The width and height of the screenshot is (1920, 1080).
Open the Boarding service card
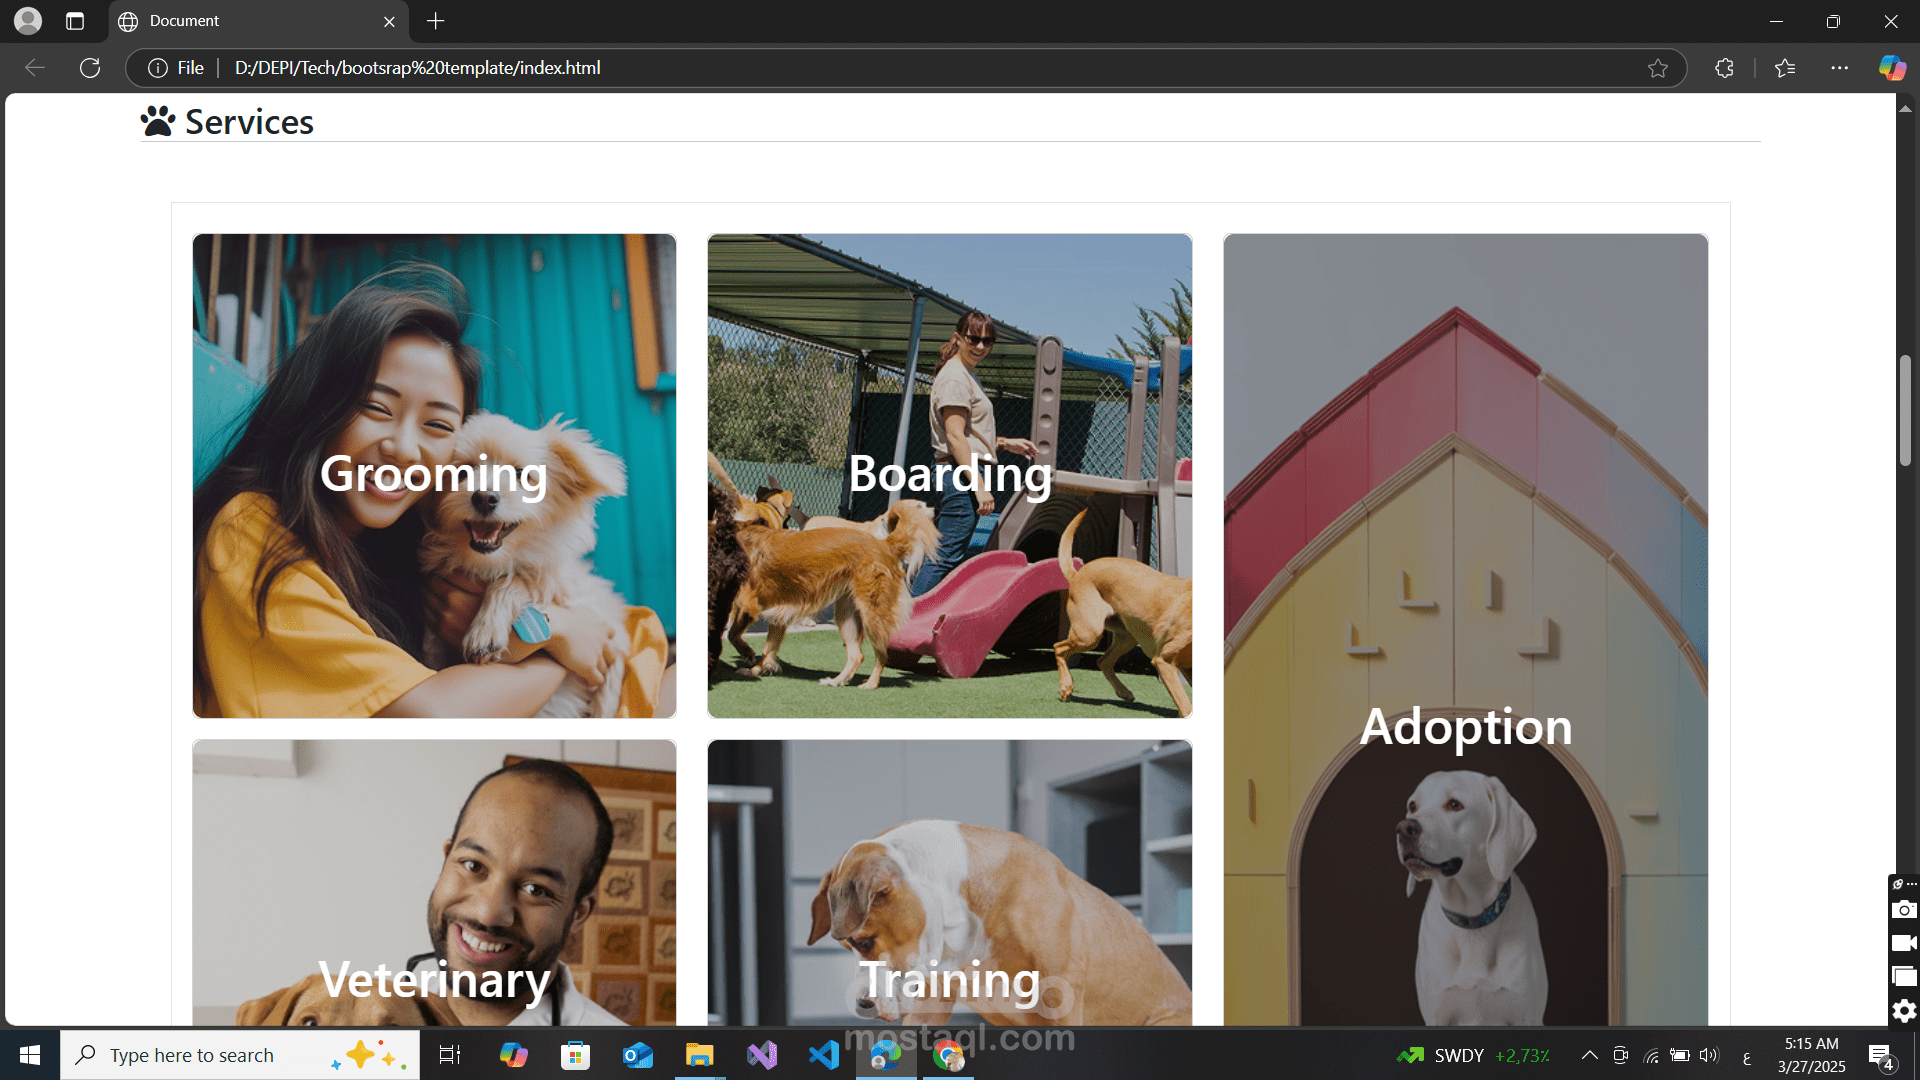[949, 476]
